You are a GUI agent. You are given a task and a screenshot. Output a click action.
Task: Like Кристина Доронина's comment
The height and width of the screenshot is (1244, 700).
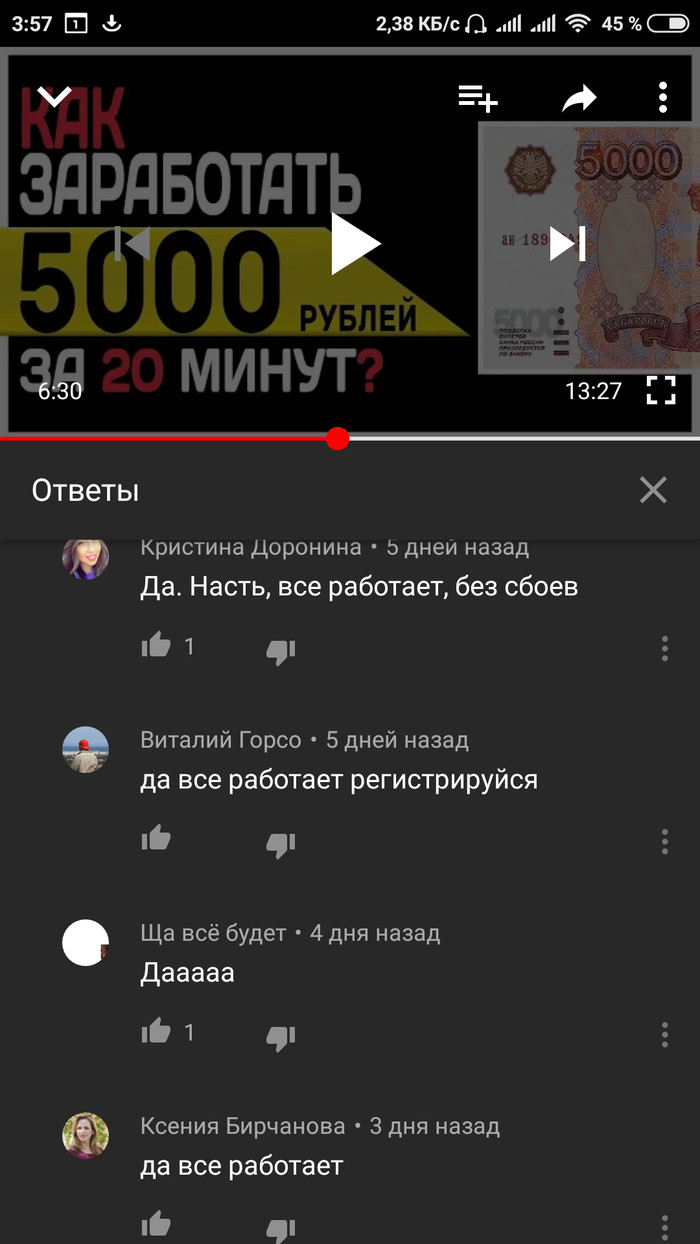[156, 646]
